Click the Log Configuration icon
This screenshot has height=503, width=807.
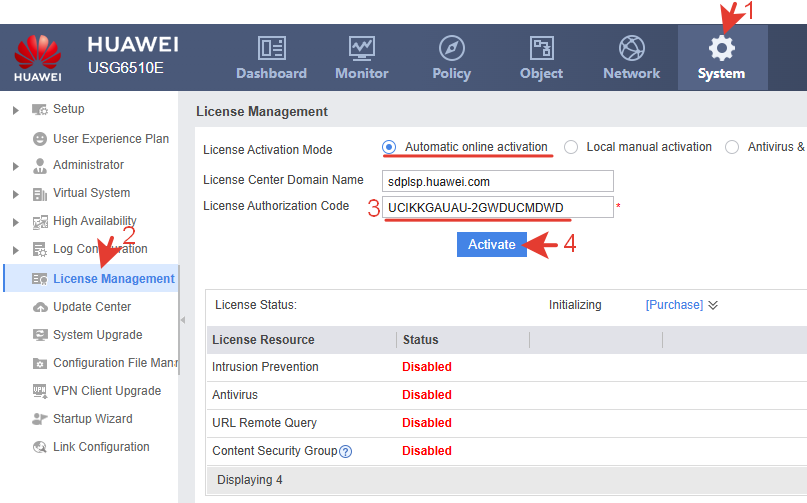pyautogui.click(x=40, y=250)
